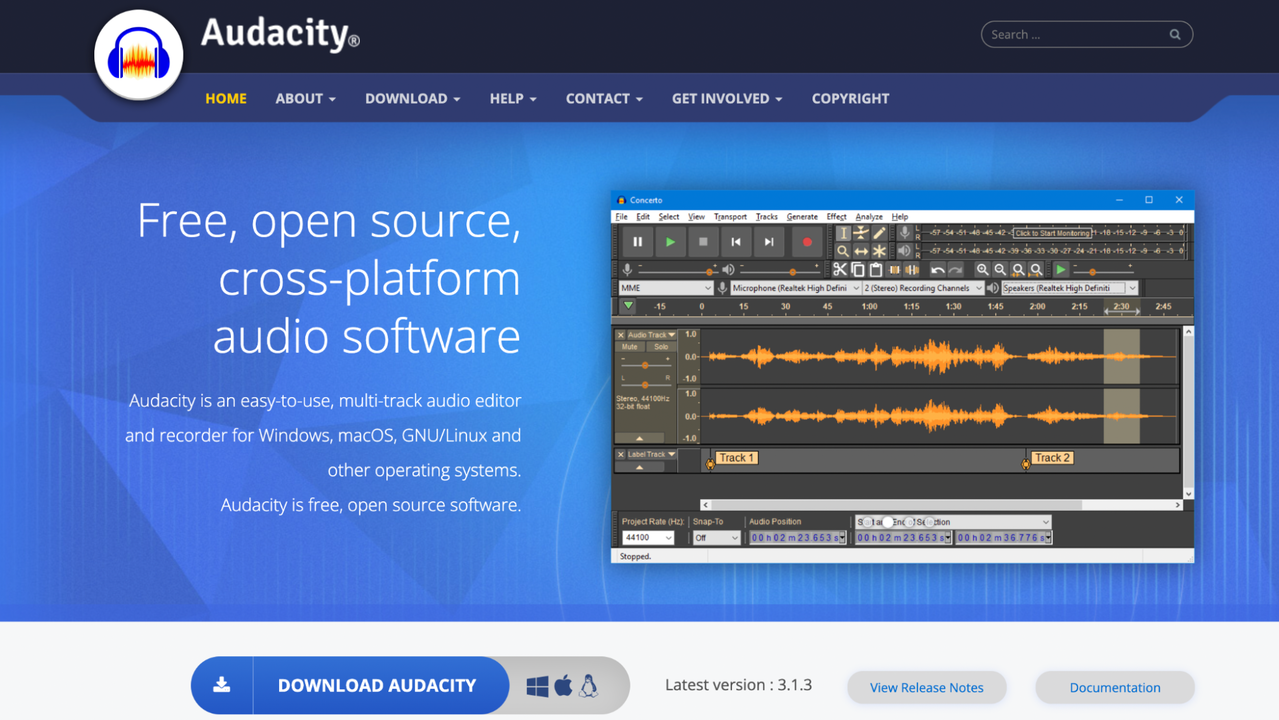
Task: Click the Skip to End button
Action: click(768, 242)
